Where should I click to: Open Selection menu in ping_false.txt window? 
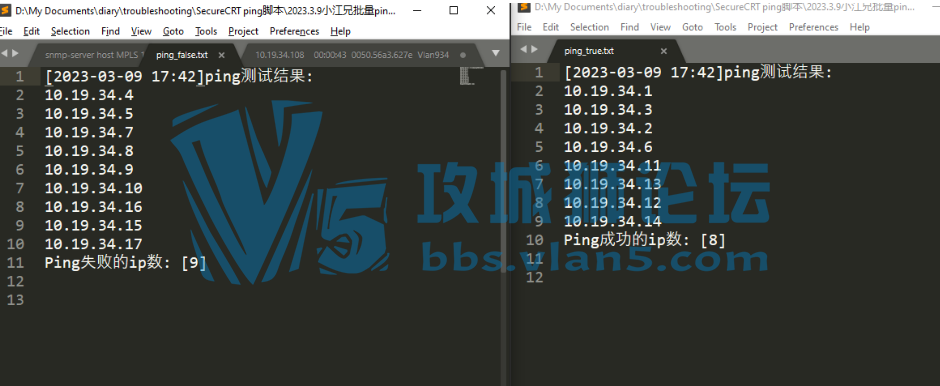click(70, 31)
